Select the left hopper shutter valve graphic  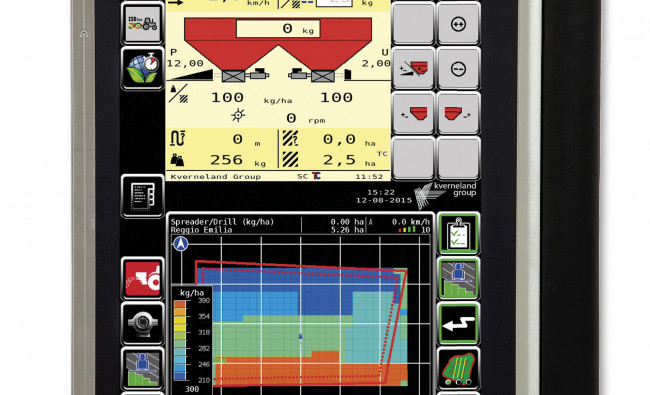point(233,76)
